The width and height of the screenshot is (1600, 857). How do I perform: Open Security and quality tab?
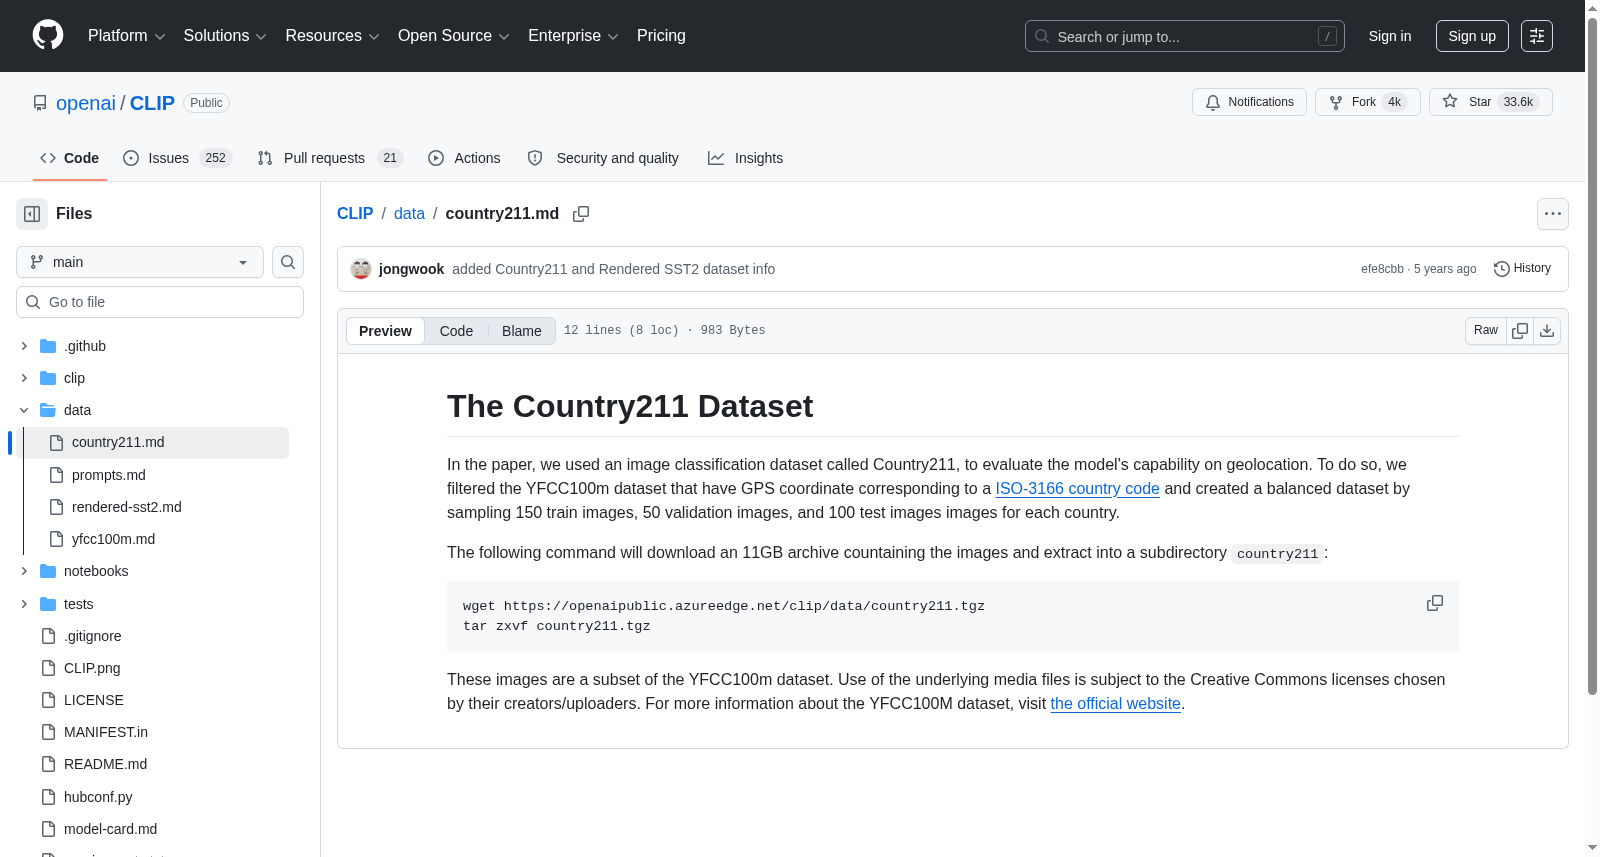[x=603, y=158]
